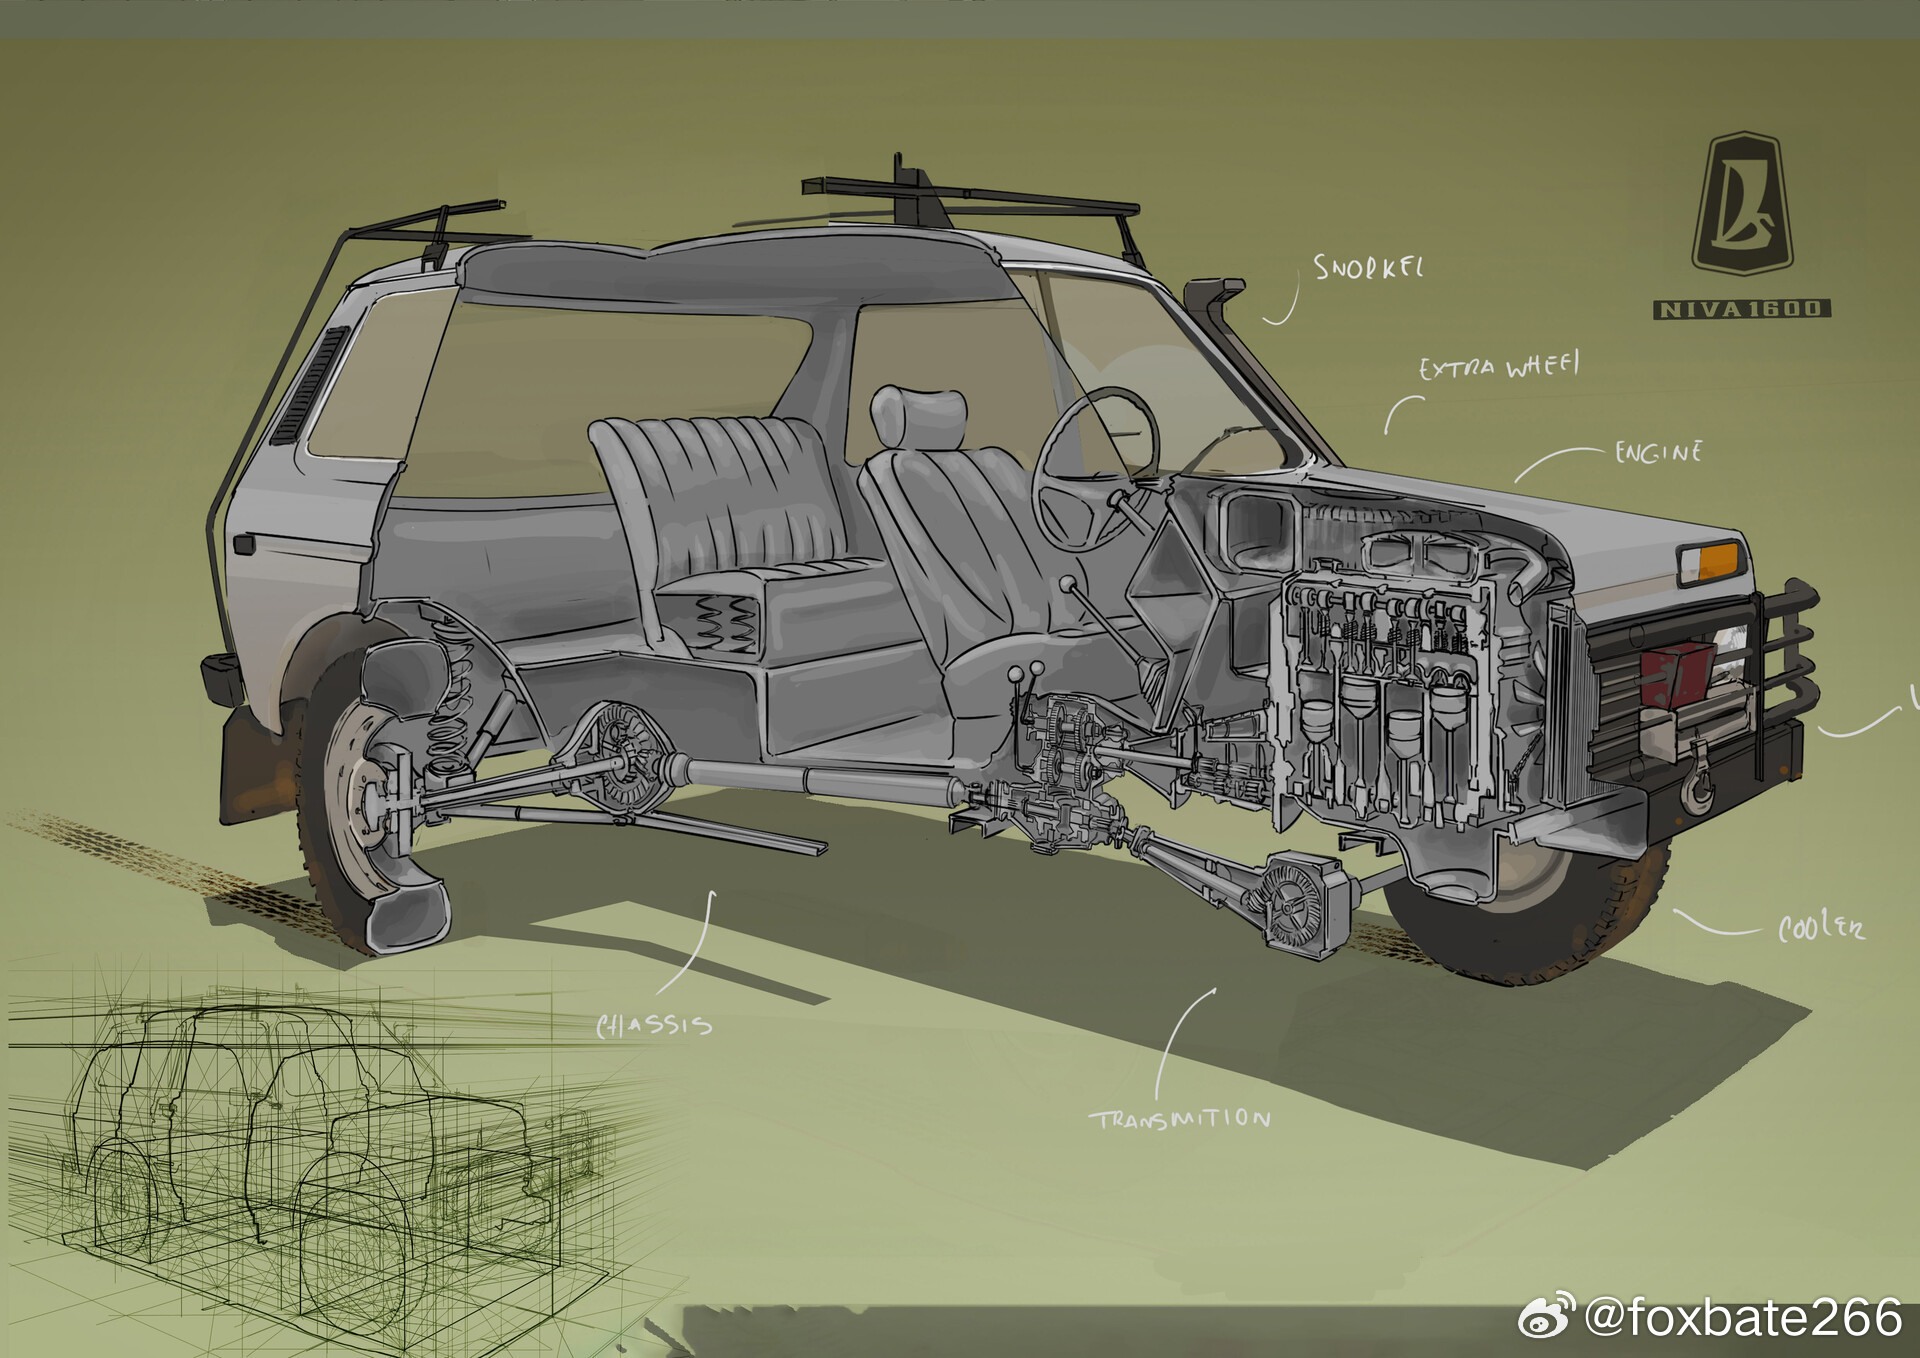Click the CHASSIS label text

point(653,1025)
